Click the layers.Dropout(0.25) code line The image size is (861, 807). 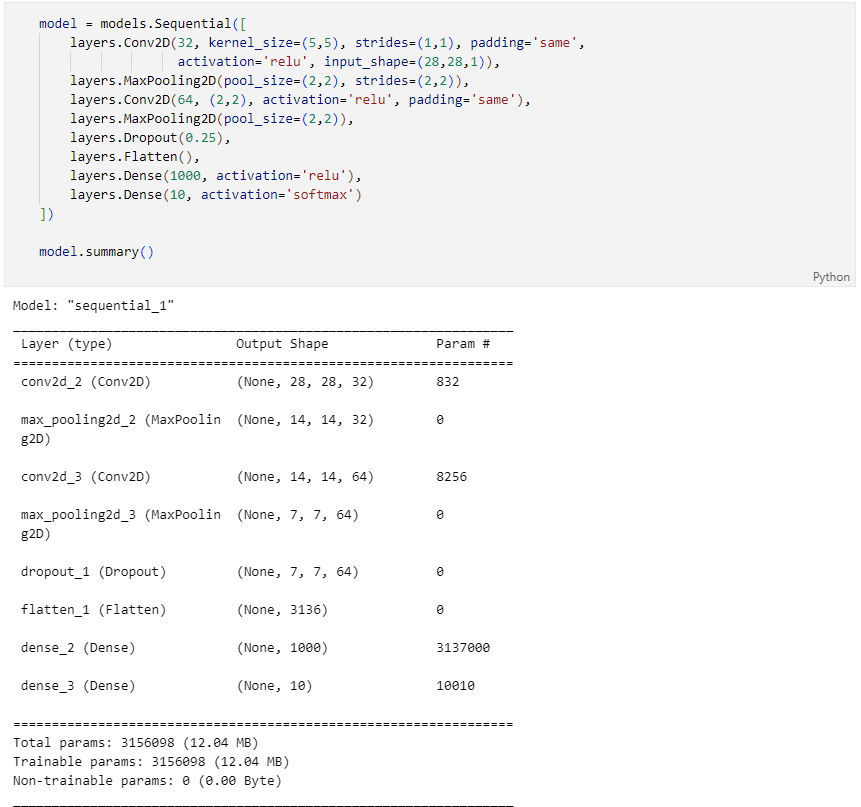pos(150,138)
